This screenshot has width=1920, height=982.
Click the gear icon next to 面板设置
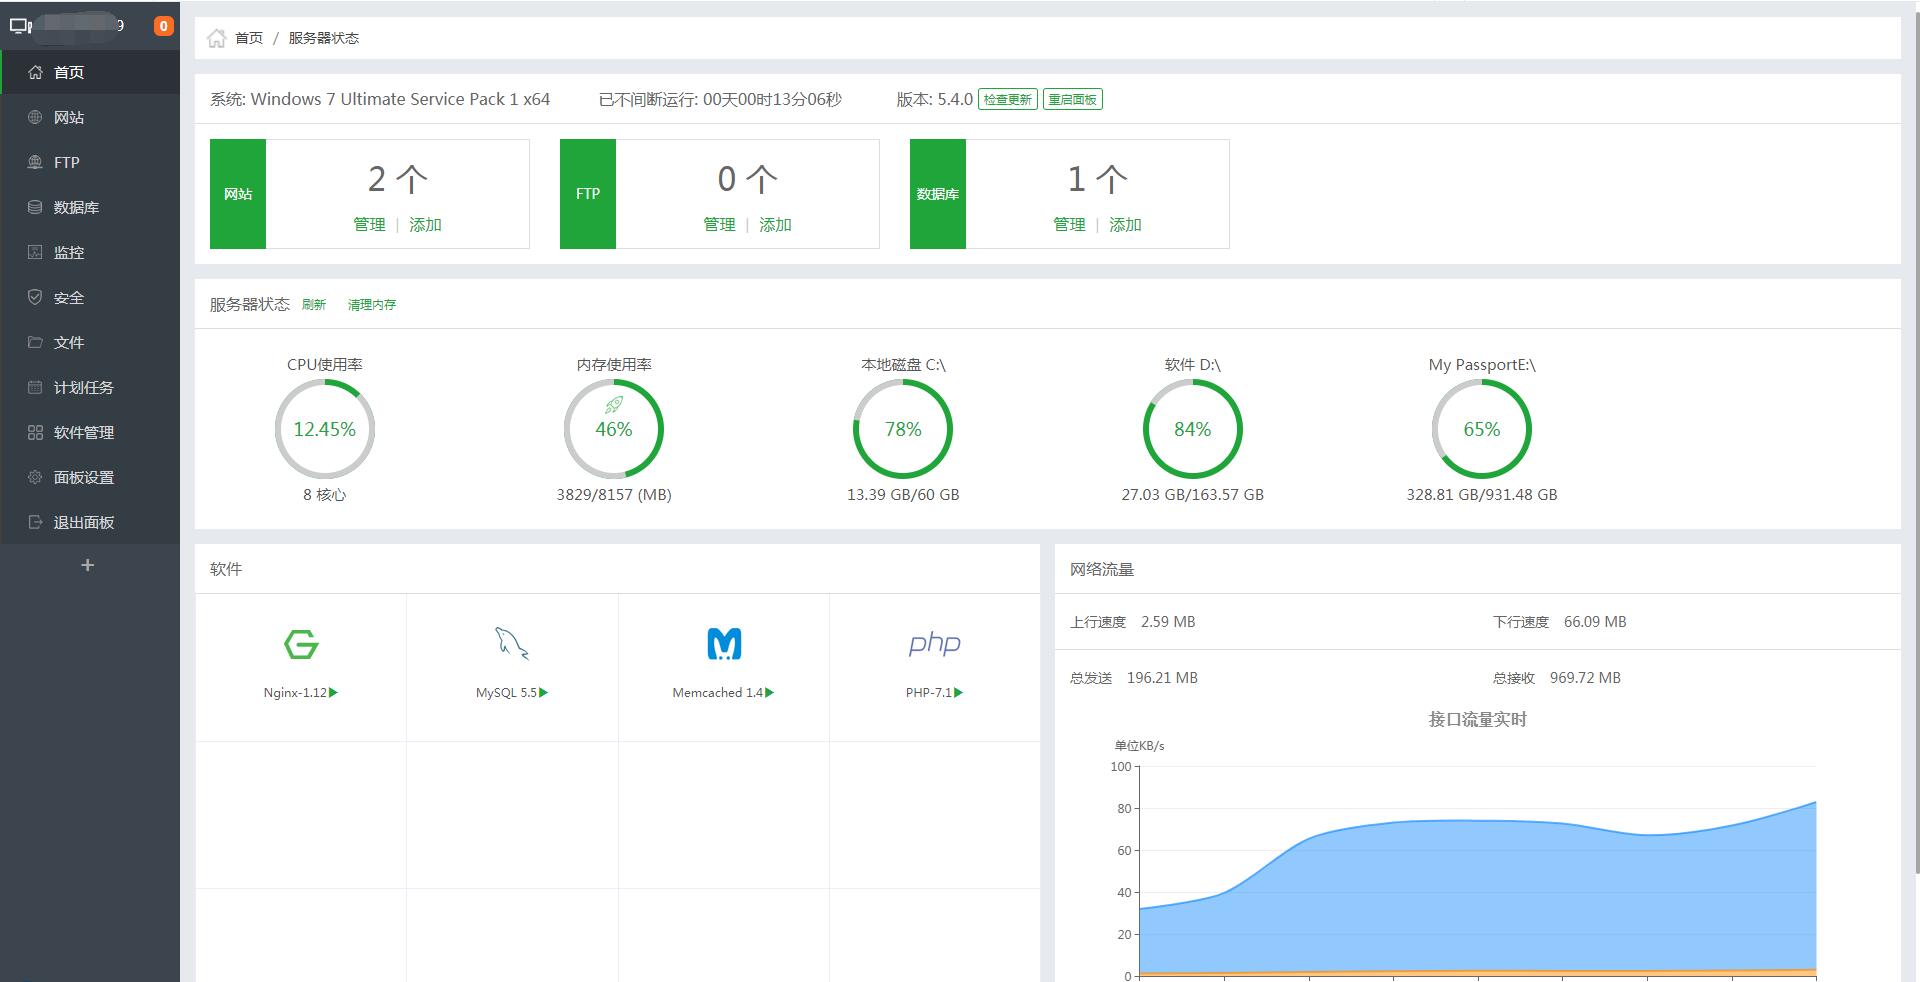[35, 477]
